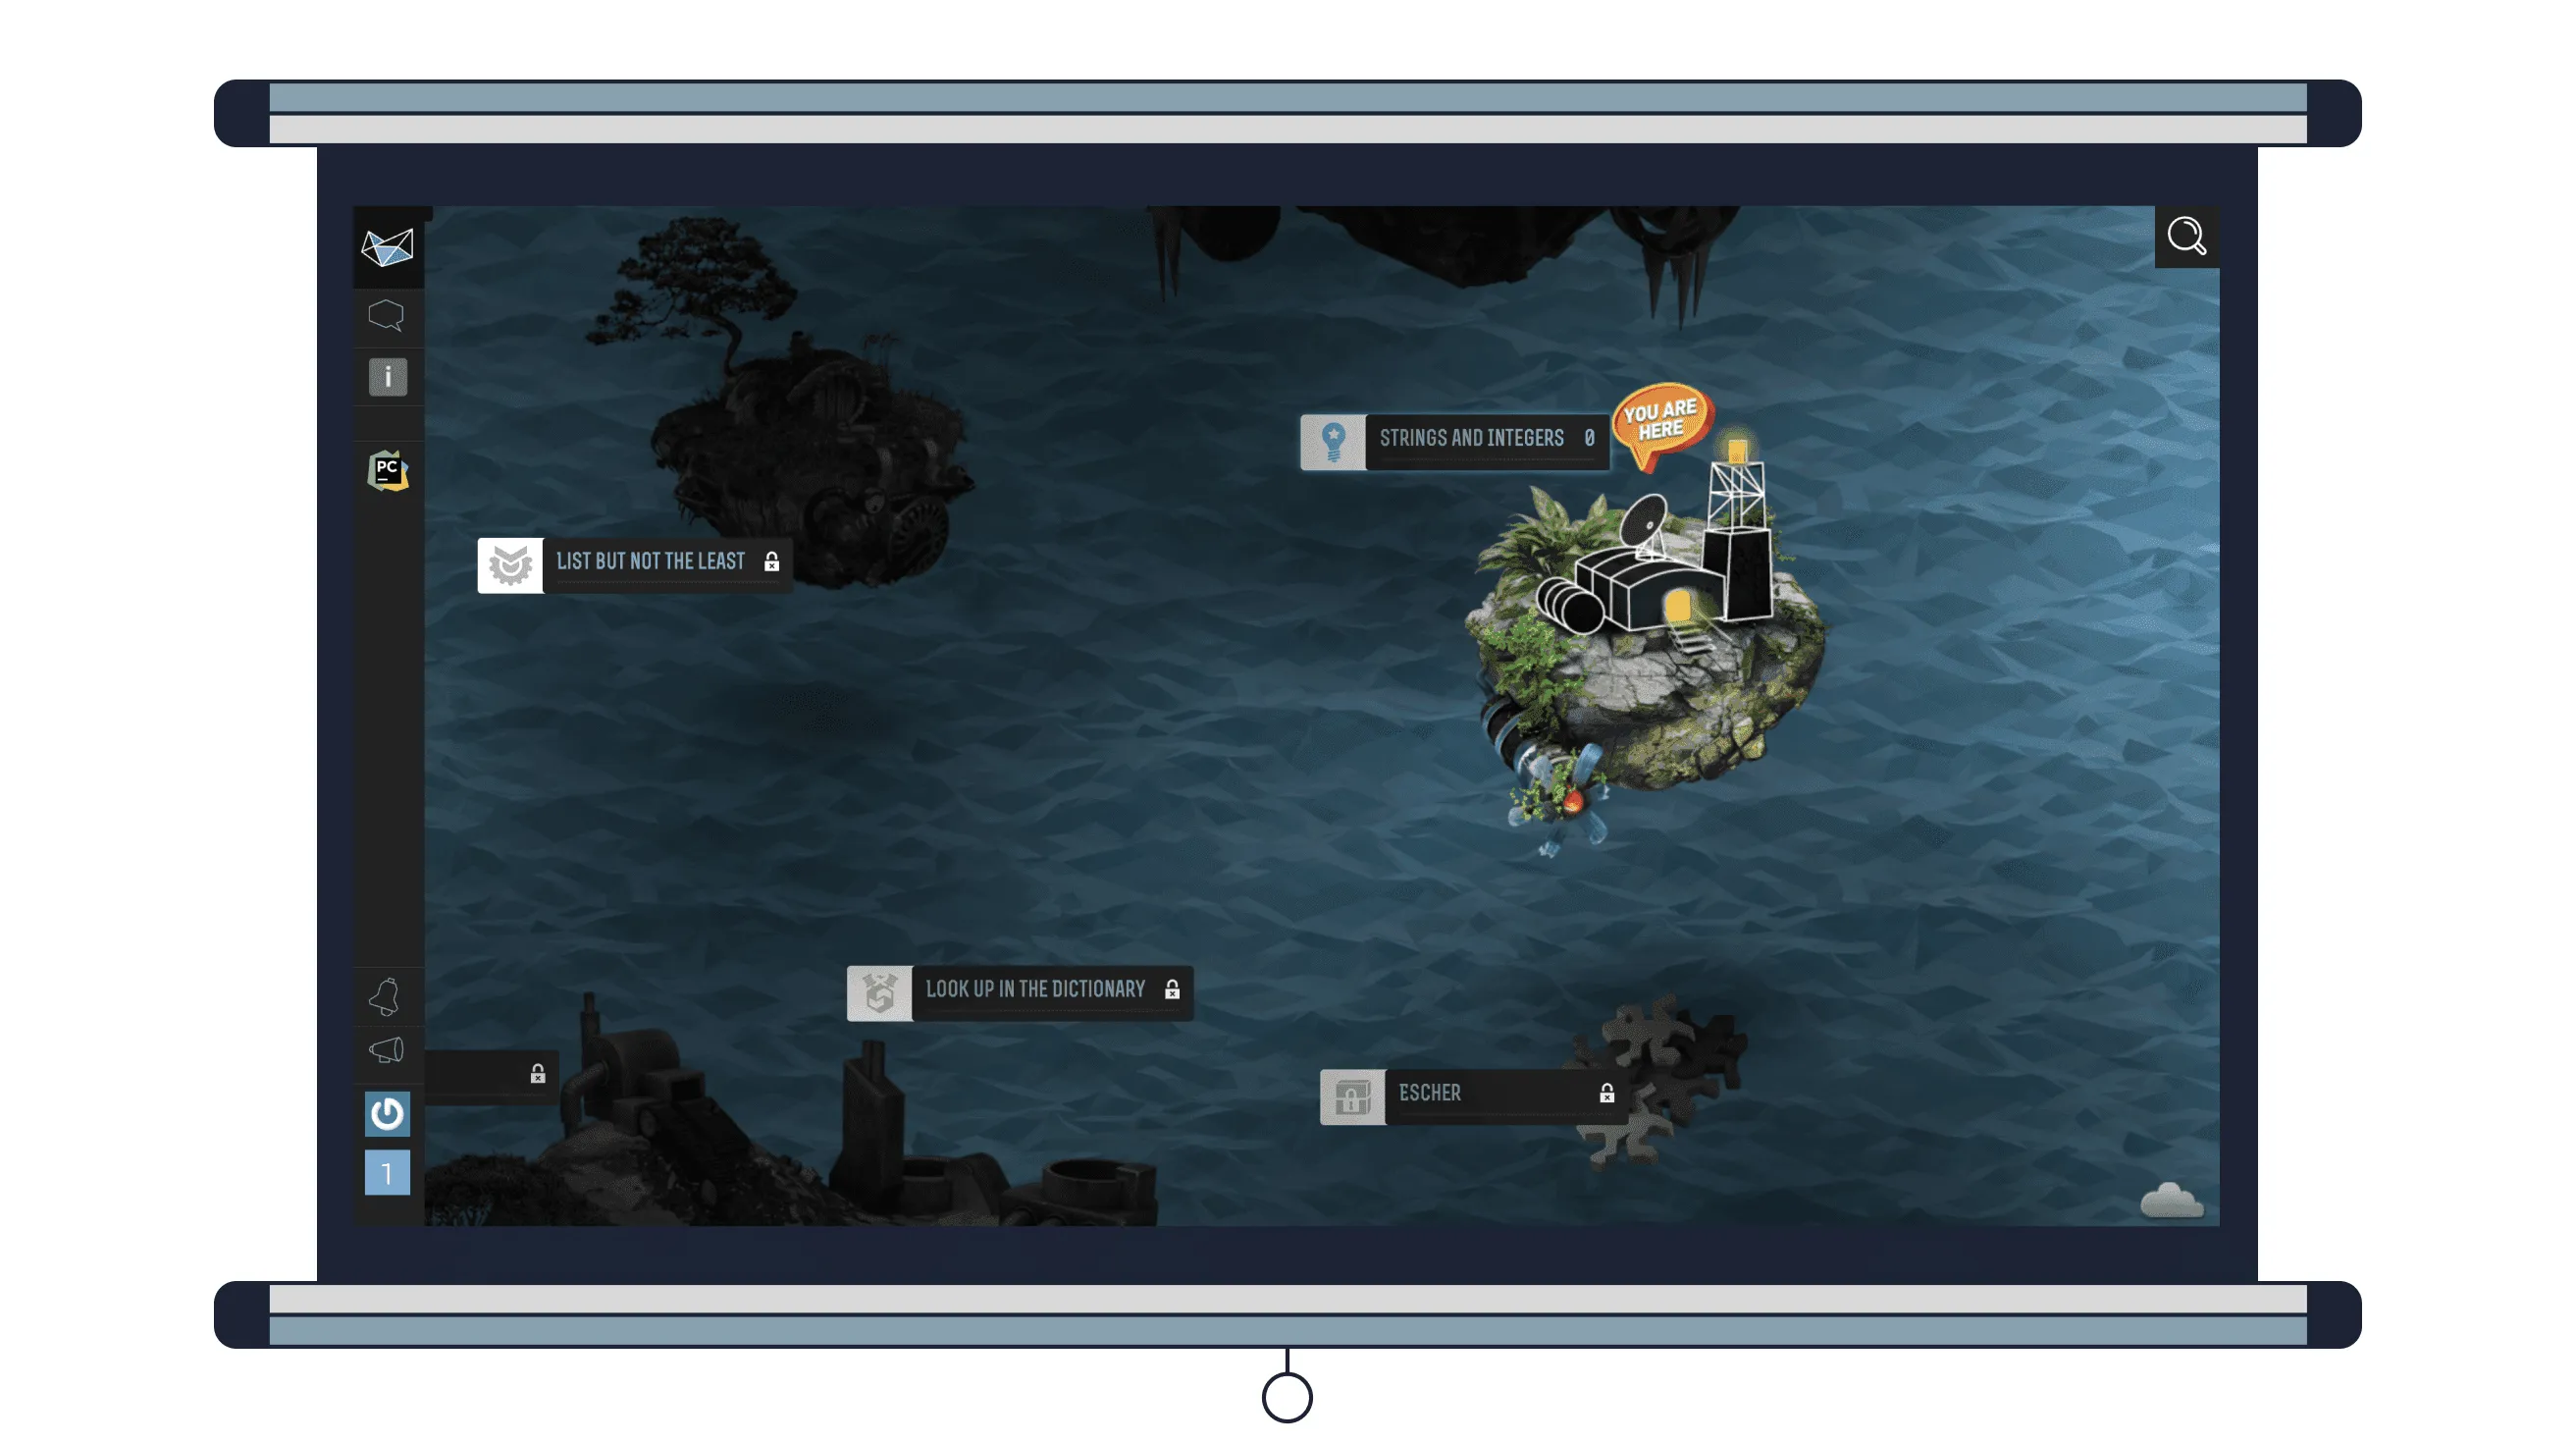Open the JetBrains/PC icon panel
Screen dimensions: 2576x1443
[x=386, y=469]
